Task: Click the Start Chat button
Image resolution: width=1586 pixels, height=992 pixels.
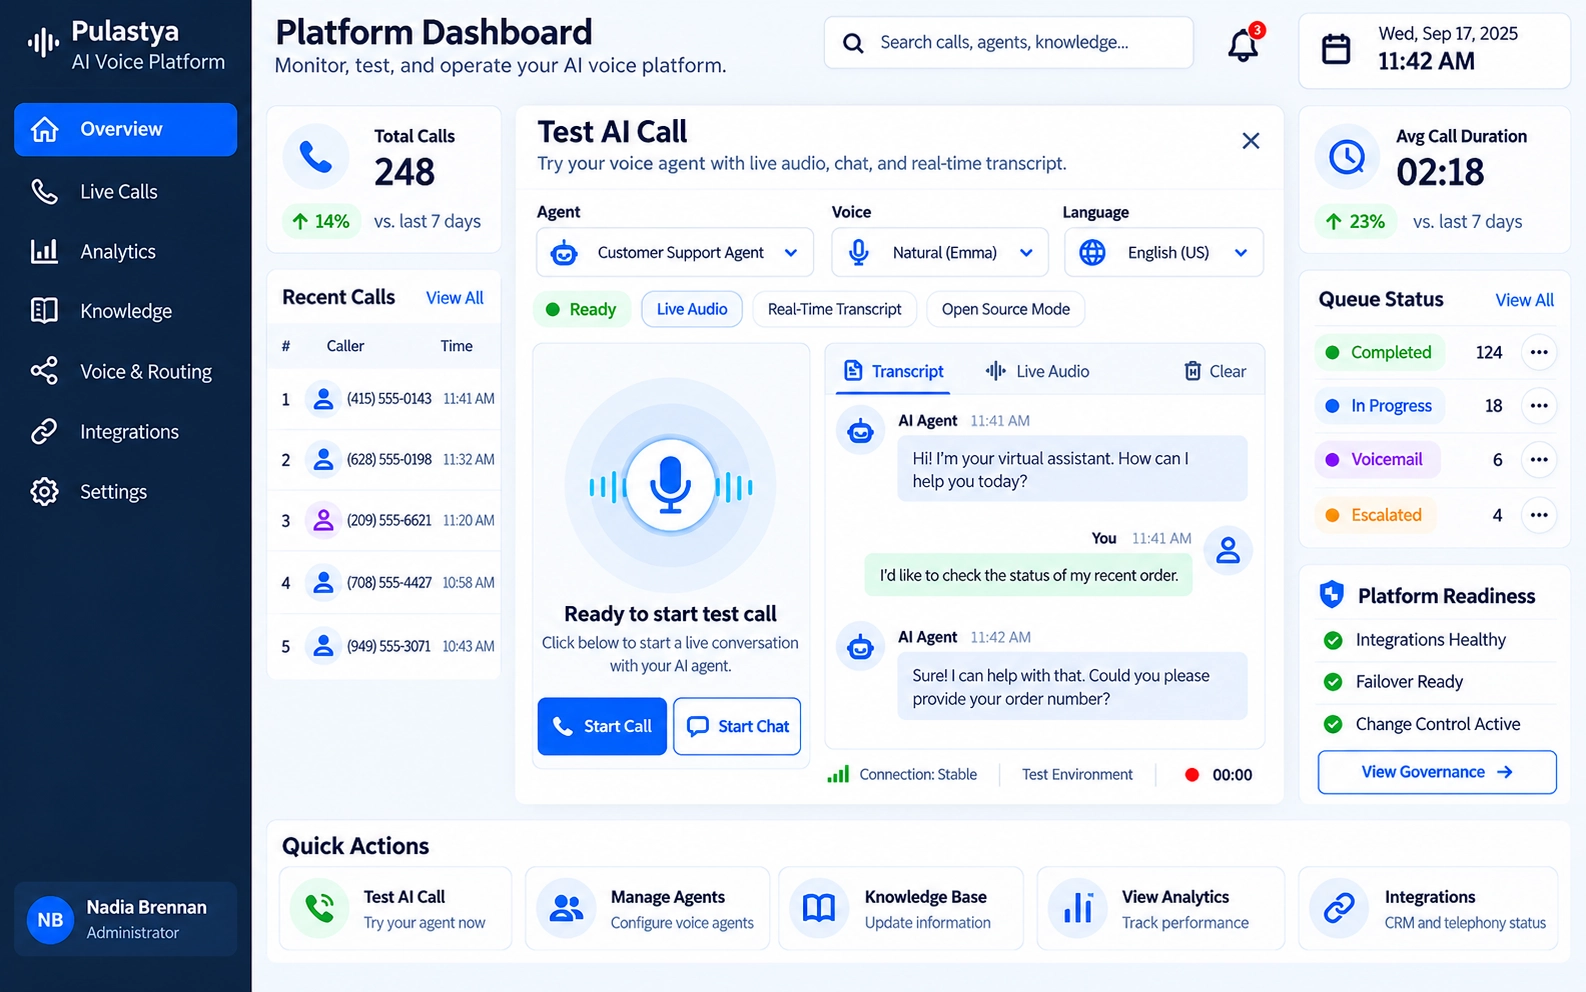Action: click(x=737, y=726)
